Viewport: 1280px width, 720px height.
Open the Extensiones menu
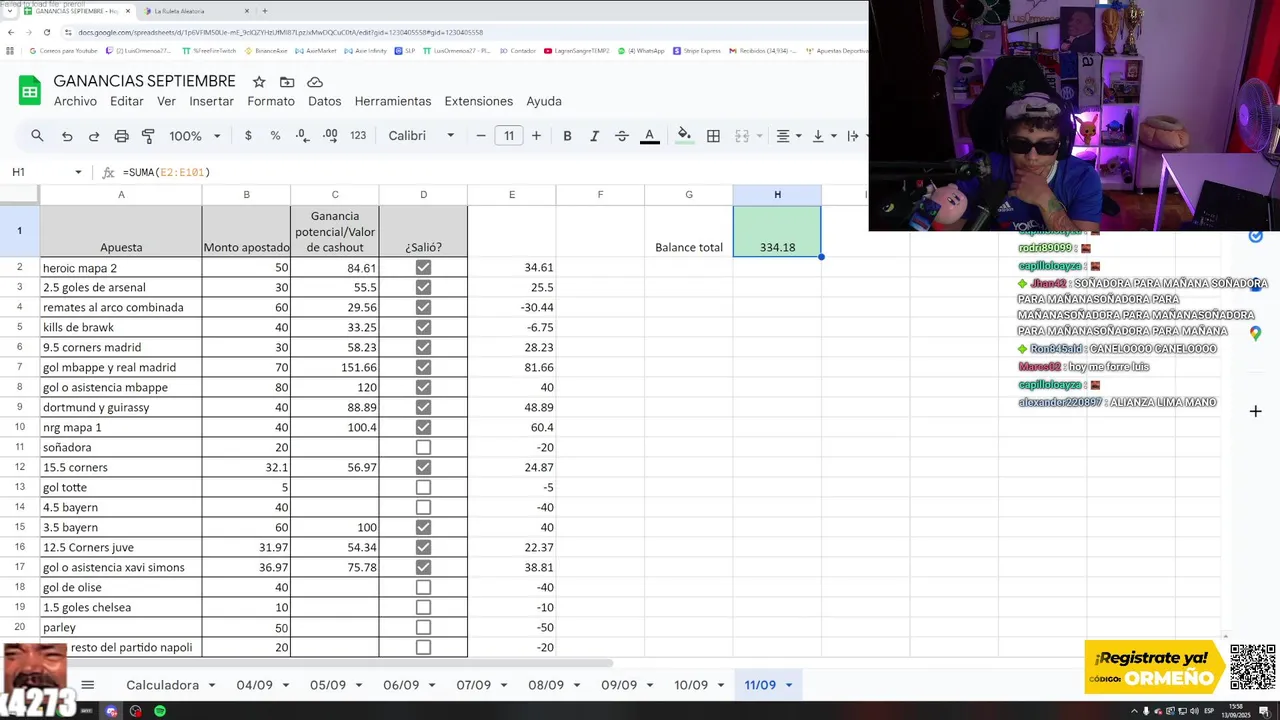479,101
